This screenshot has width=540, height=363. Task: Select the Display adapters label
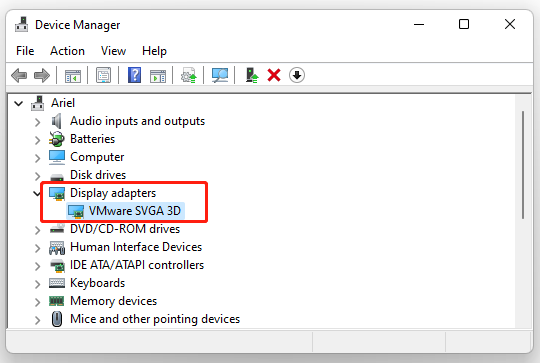click(x=113, y=193)
